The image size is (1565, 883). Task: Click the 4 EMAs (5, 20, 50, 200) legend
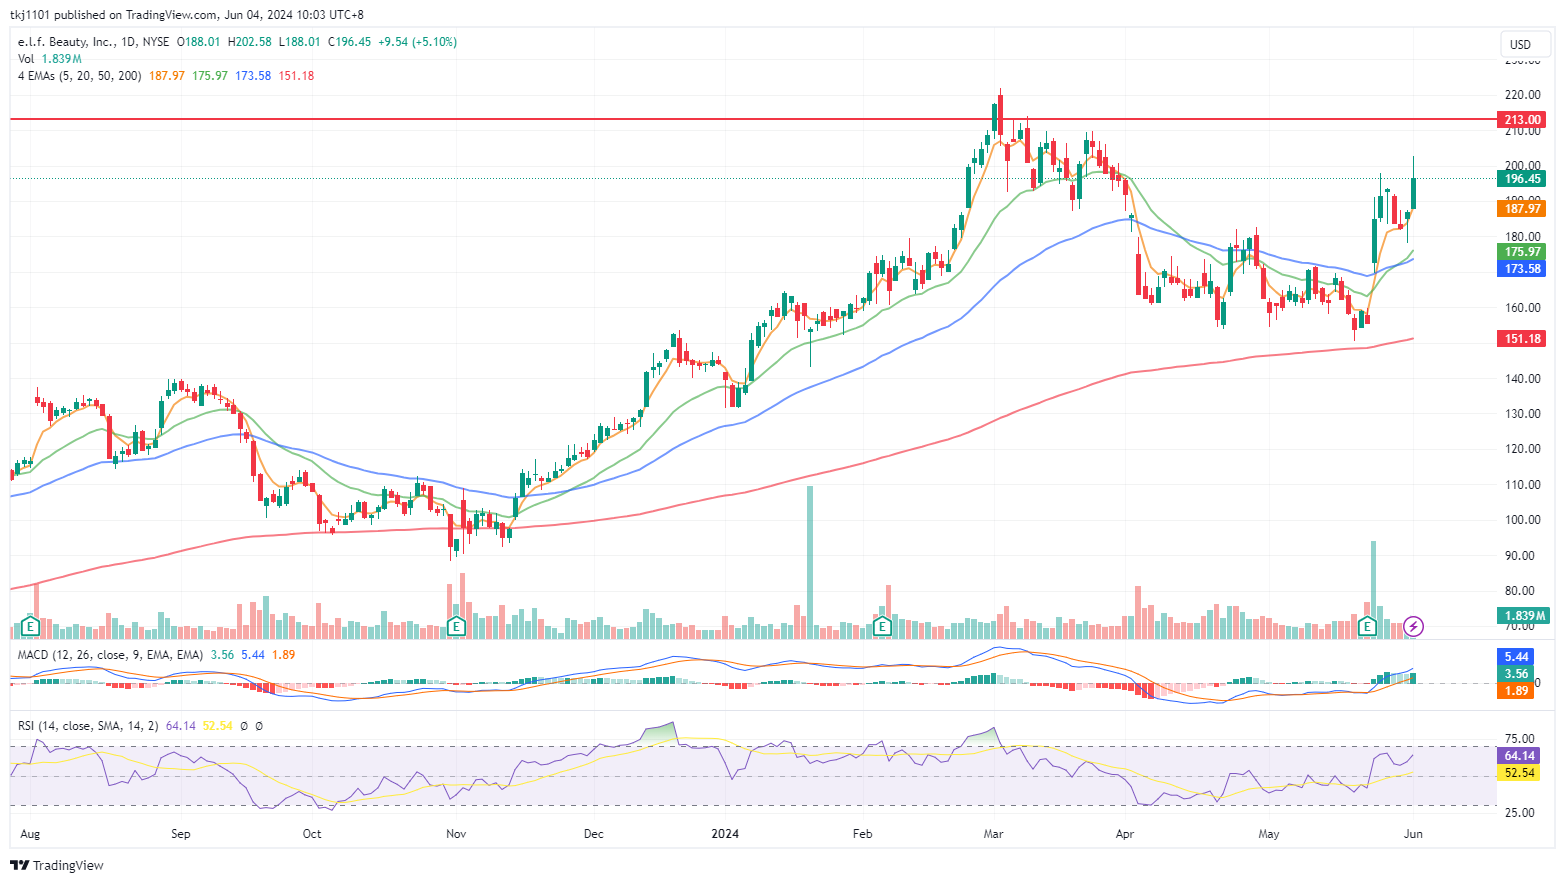click(79, 76)
